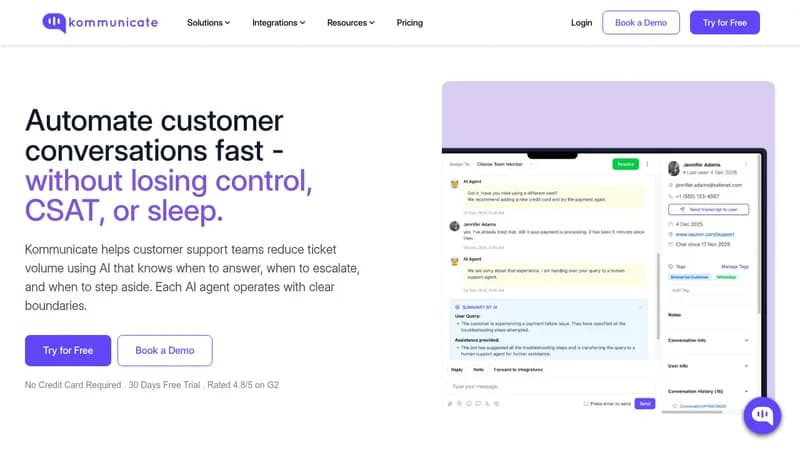Click the Summary by AI icon
Image resolution: width=800 pixels, height=450 pixels.
point(457,307)
